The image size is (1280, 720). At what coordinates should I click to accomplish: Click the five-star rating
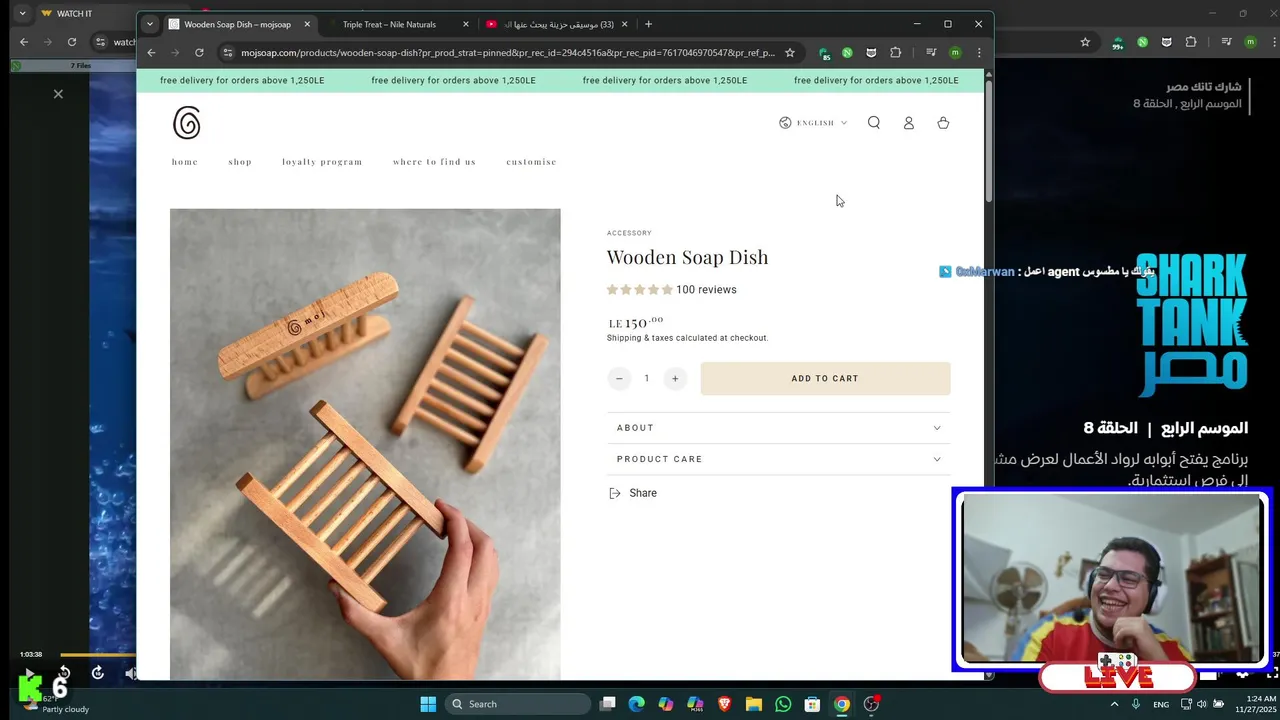[x=639, y=290]
